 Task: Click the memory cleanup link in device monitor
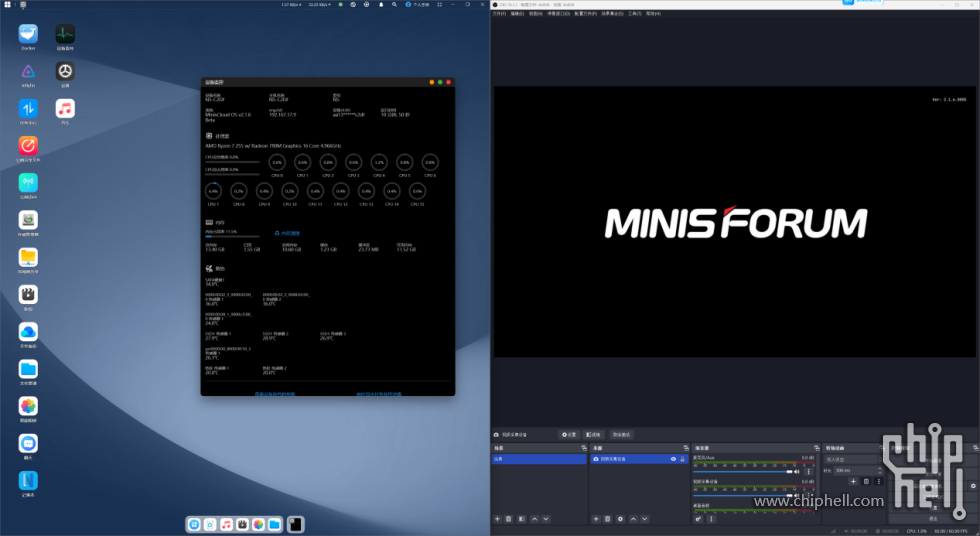[x=287, y=233]
